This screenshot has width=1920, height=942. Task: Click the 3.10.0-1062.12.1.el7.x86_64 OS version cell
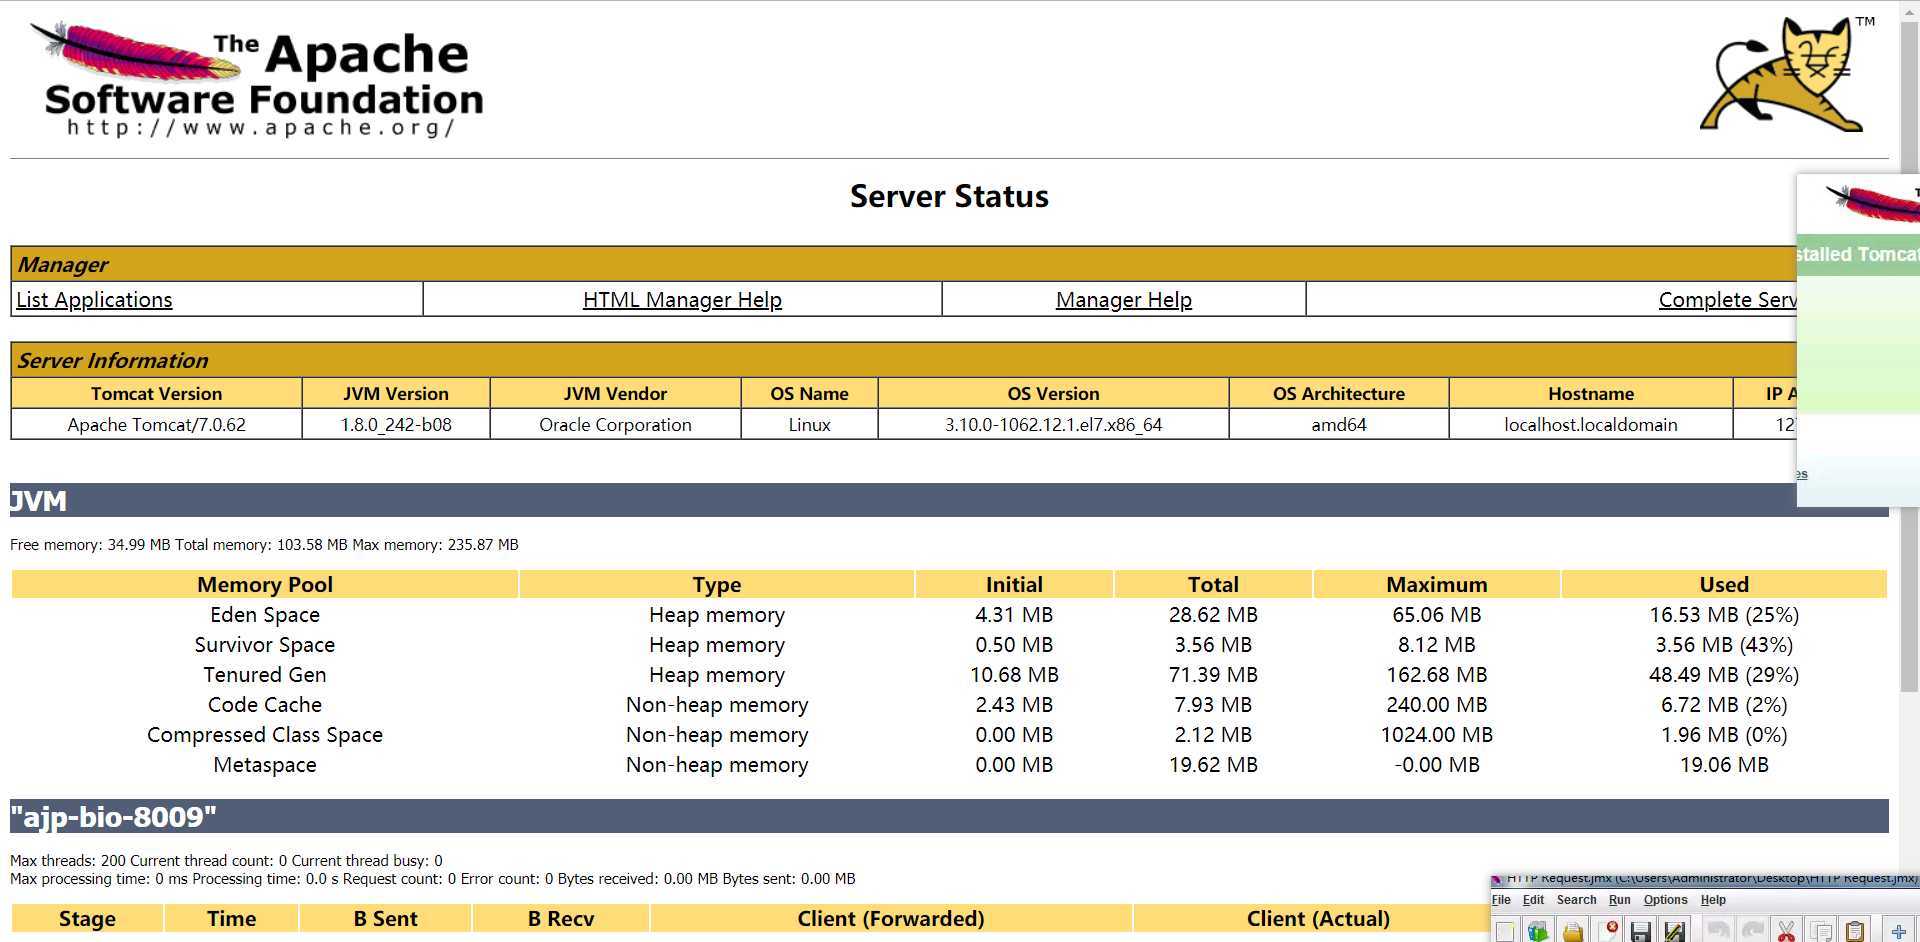pos(1053,425)
